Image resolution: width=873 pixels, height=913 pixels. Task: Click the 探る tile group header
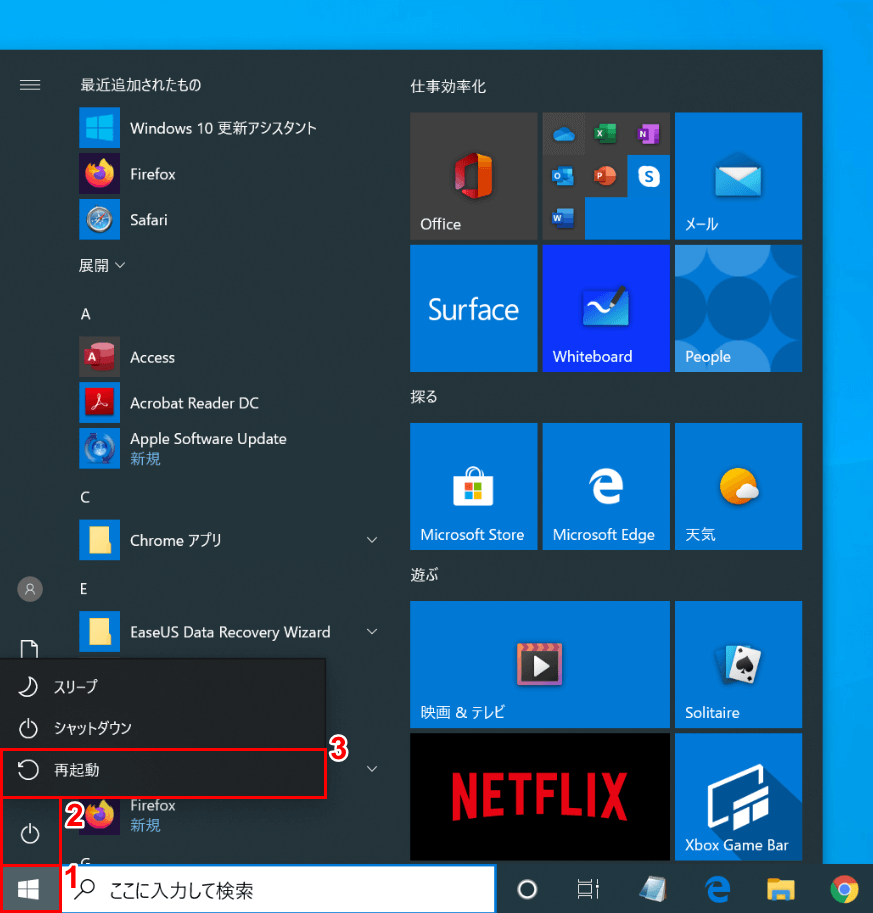pos(423,397)
